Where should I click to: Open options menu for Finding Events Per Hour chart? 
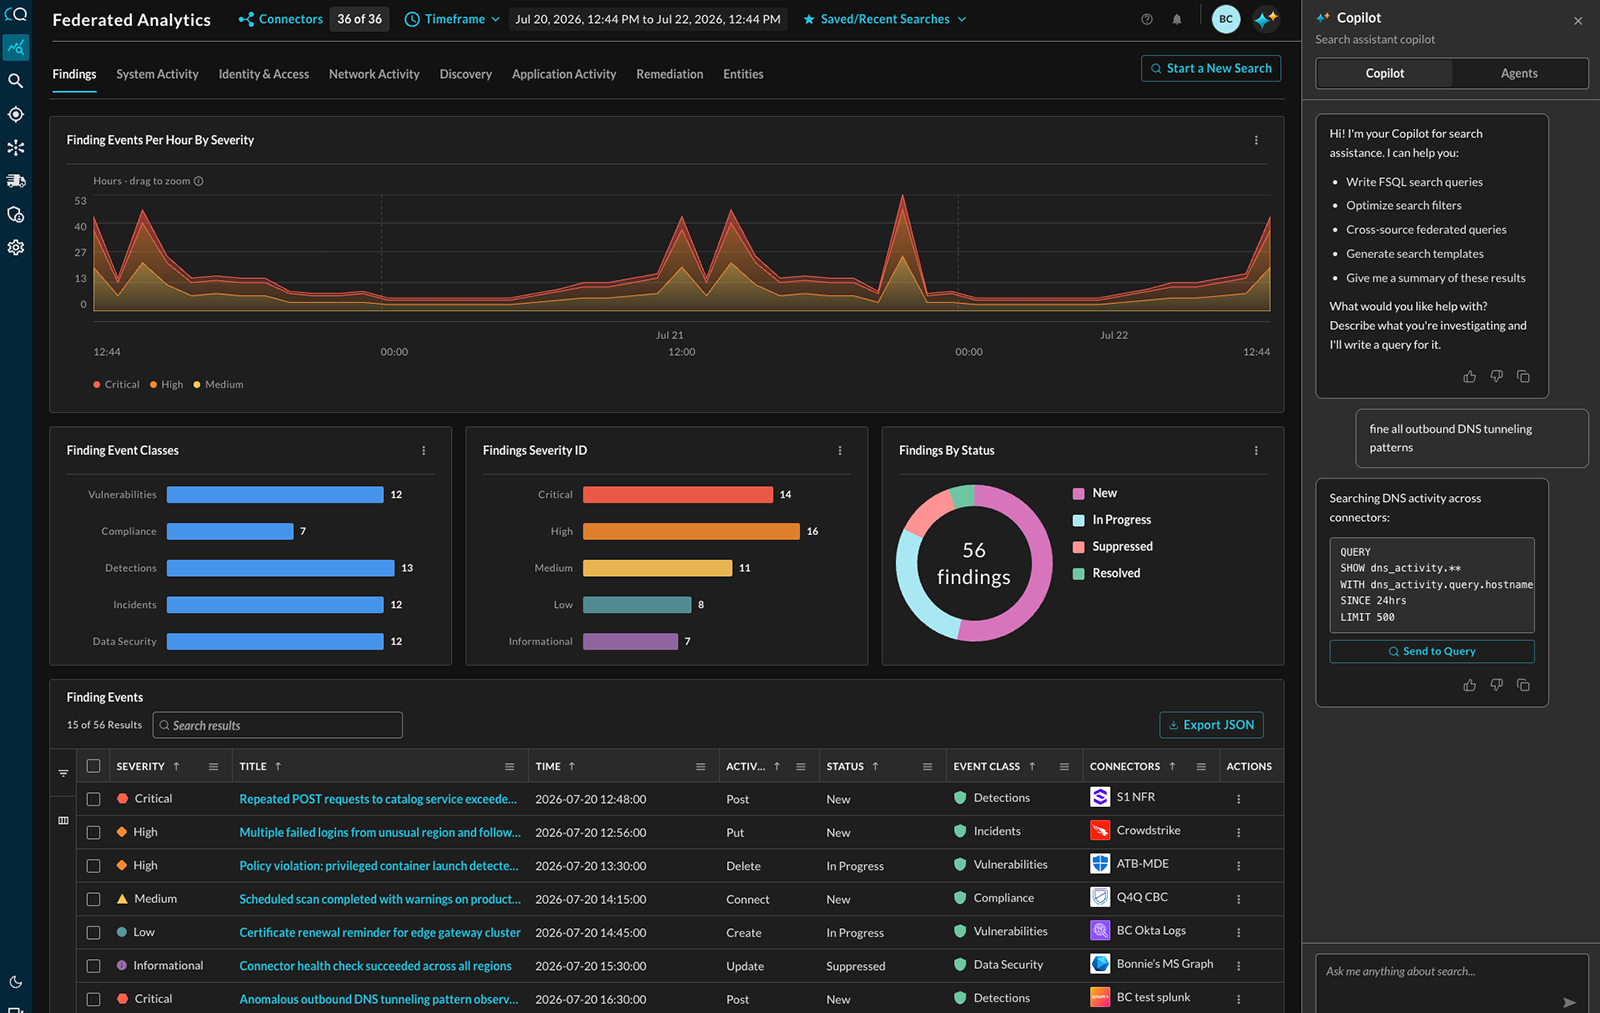coord(1256,140)
